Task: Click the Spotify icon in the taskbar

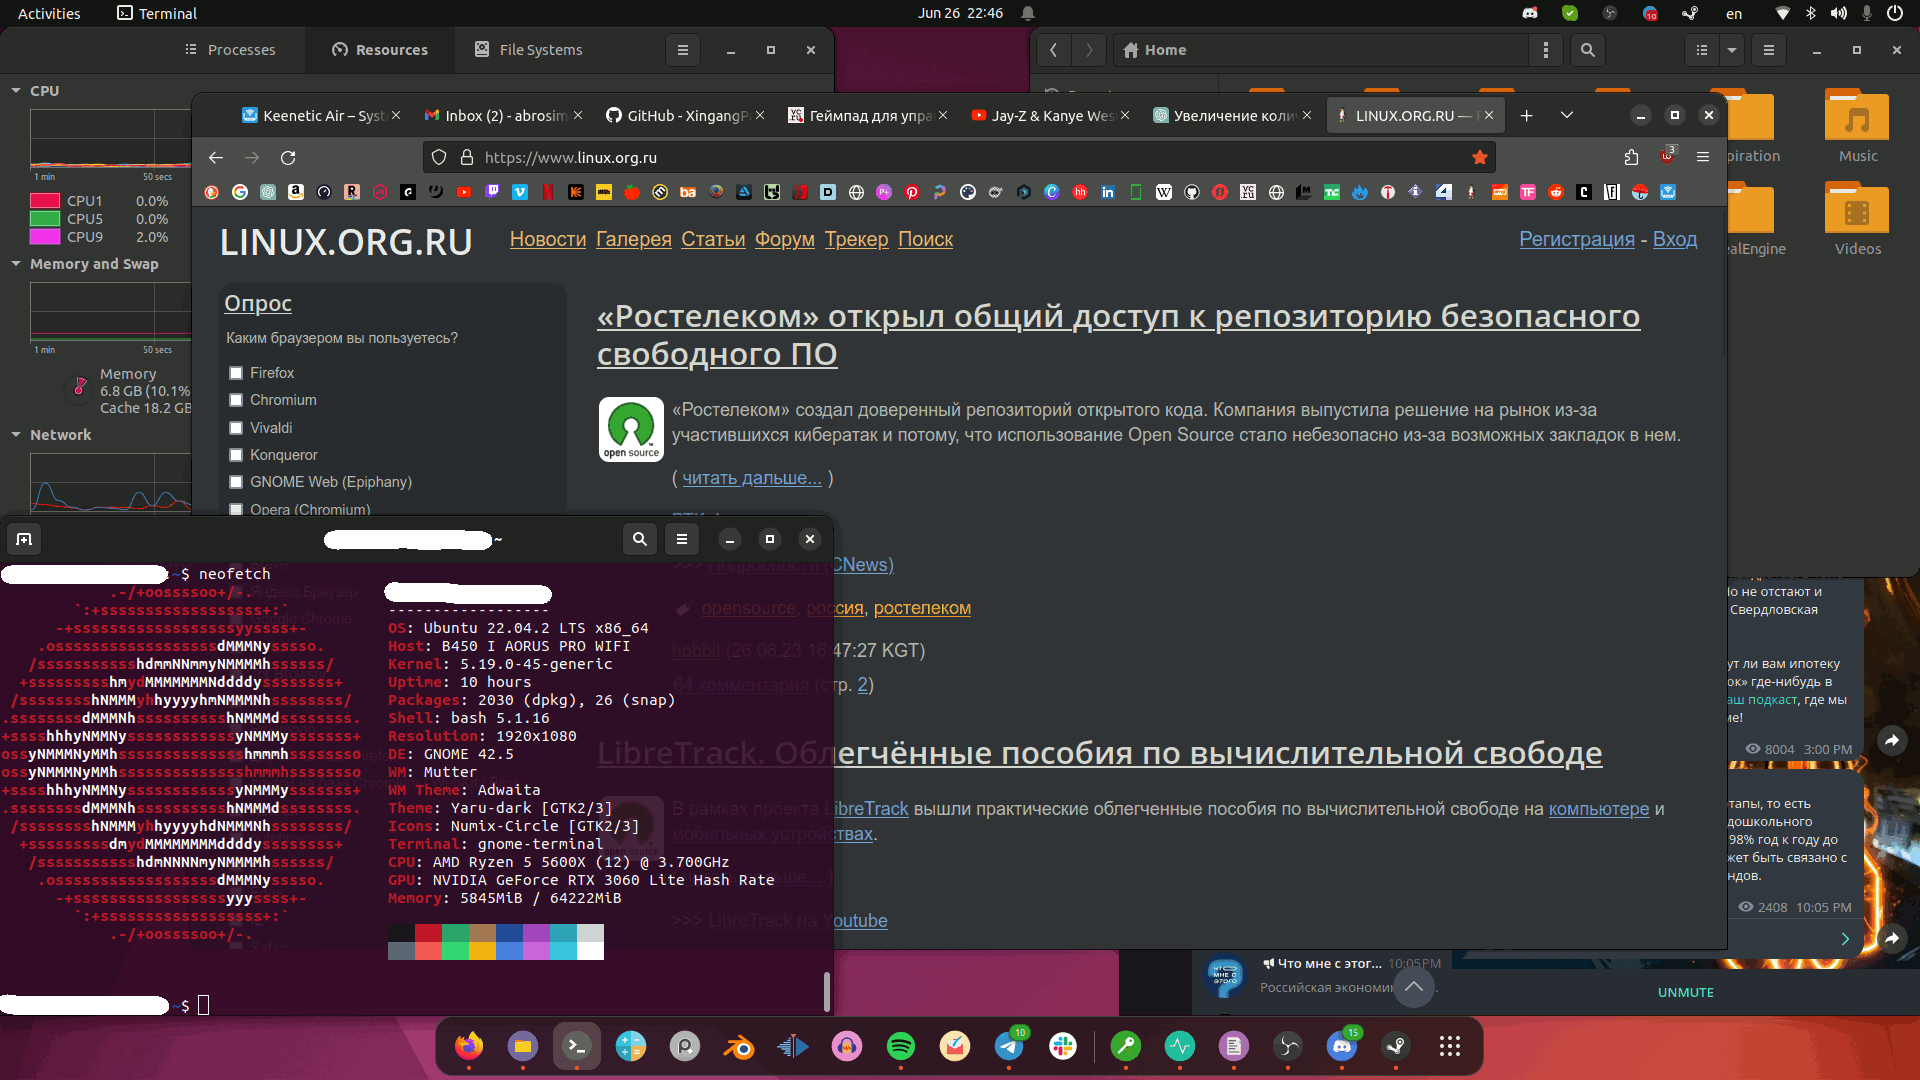Action: coord(899,1047)
